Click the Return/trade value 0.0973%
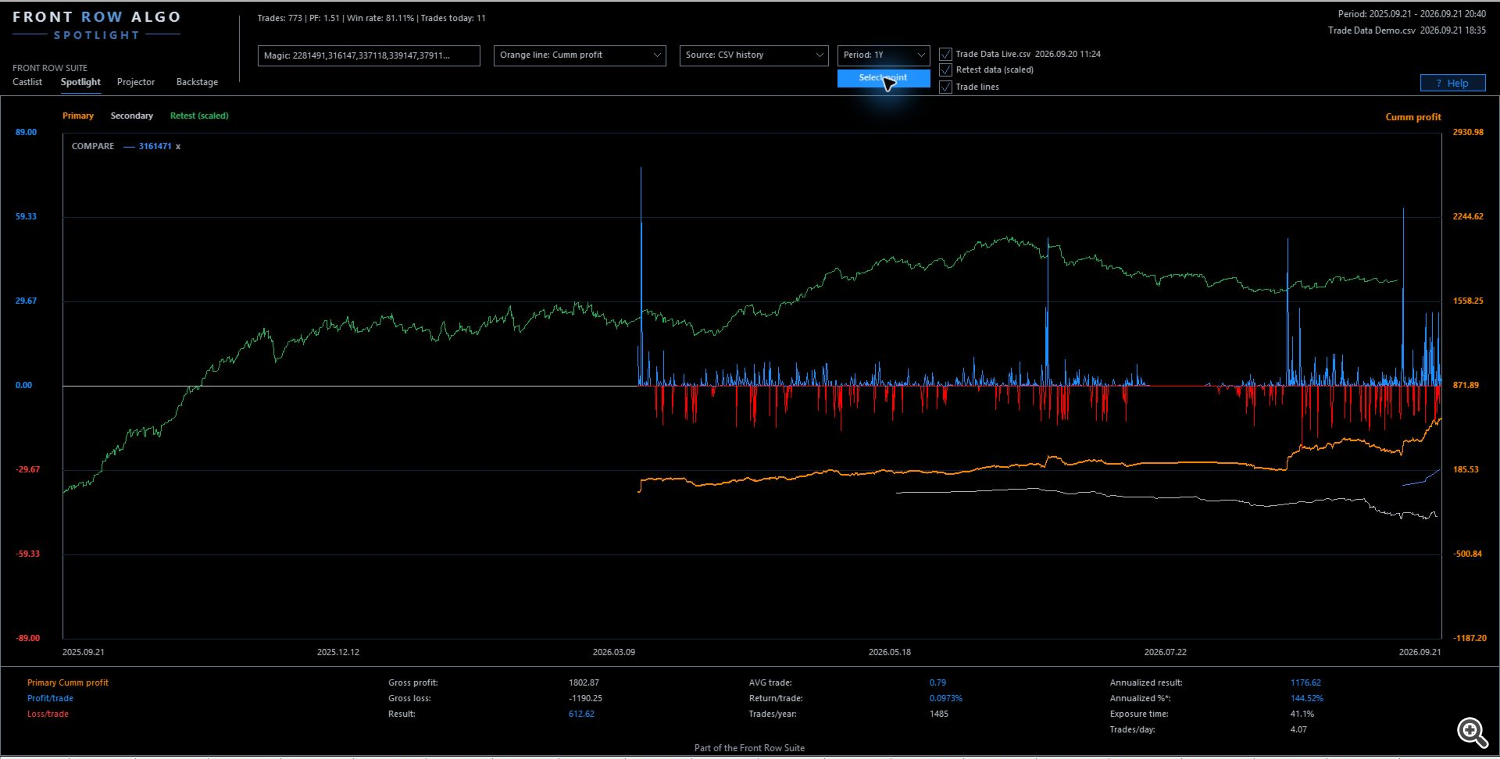Image resolution: width=1500 pixels, height=759 pixels. pyautogui.click(x=945, y=698)
